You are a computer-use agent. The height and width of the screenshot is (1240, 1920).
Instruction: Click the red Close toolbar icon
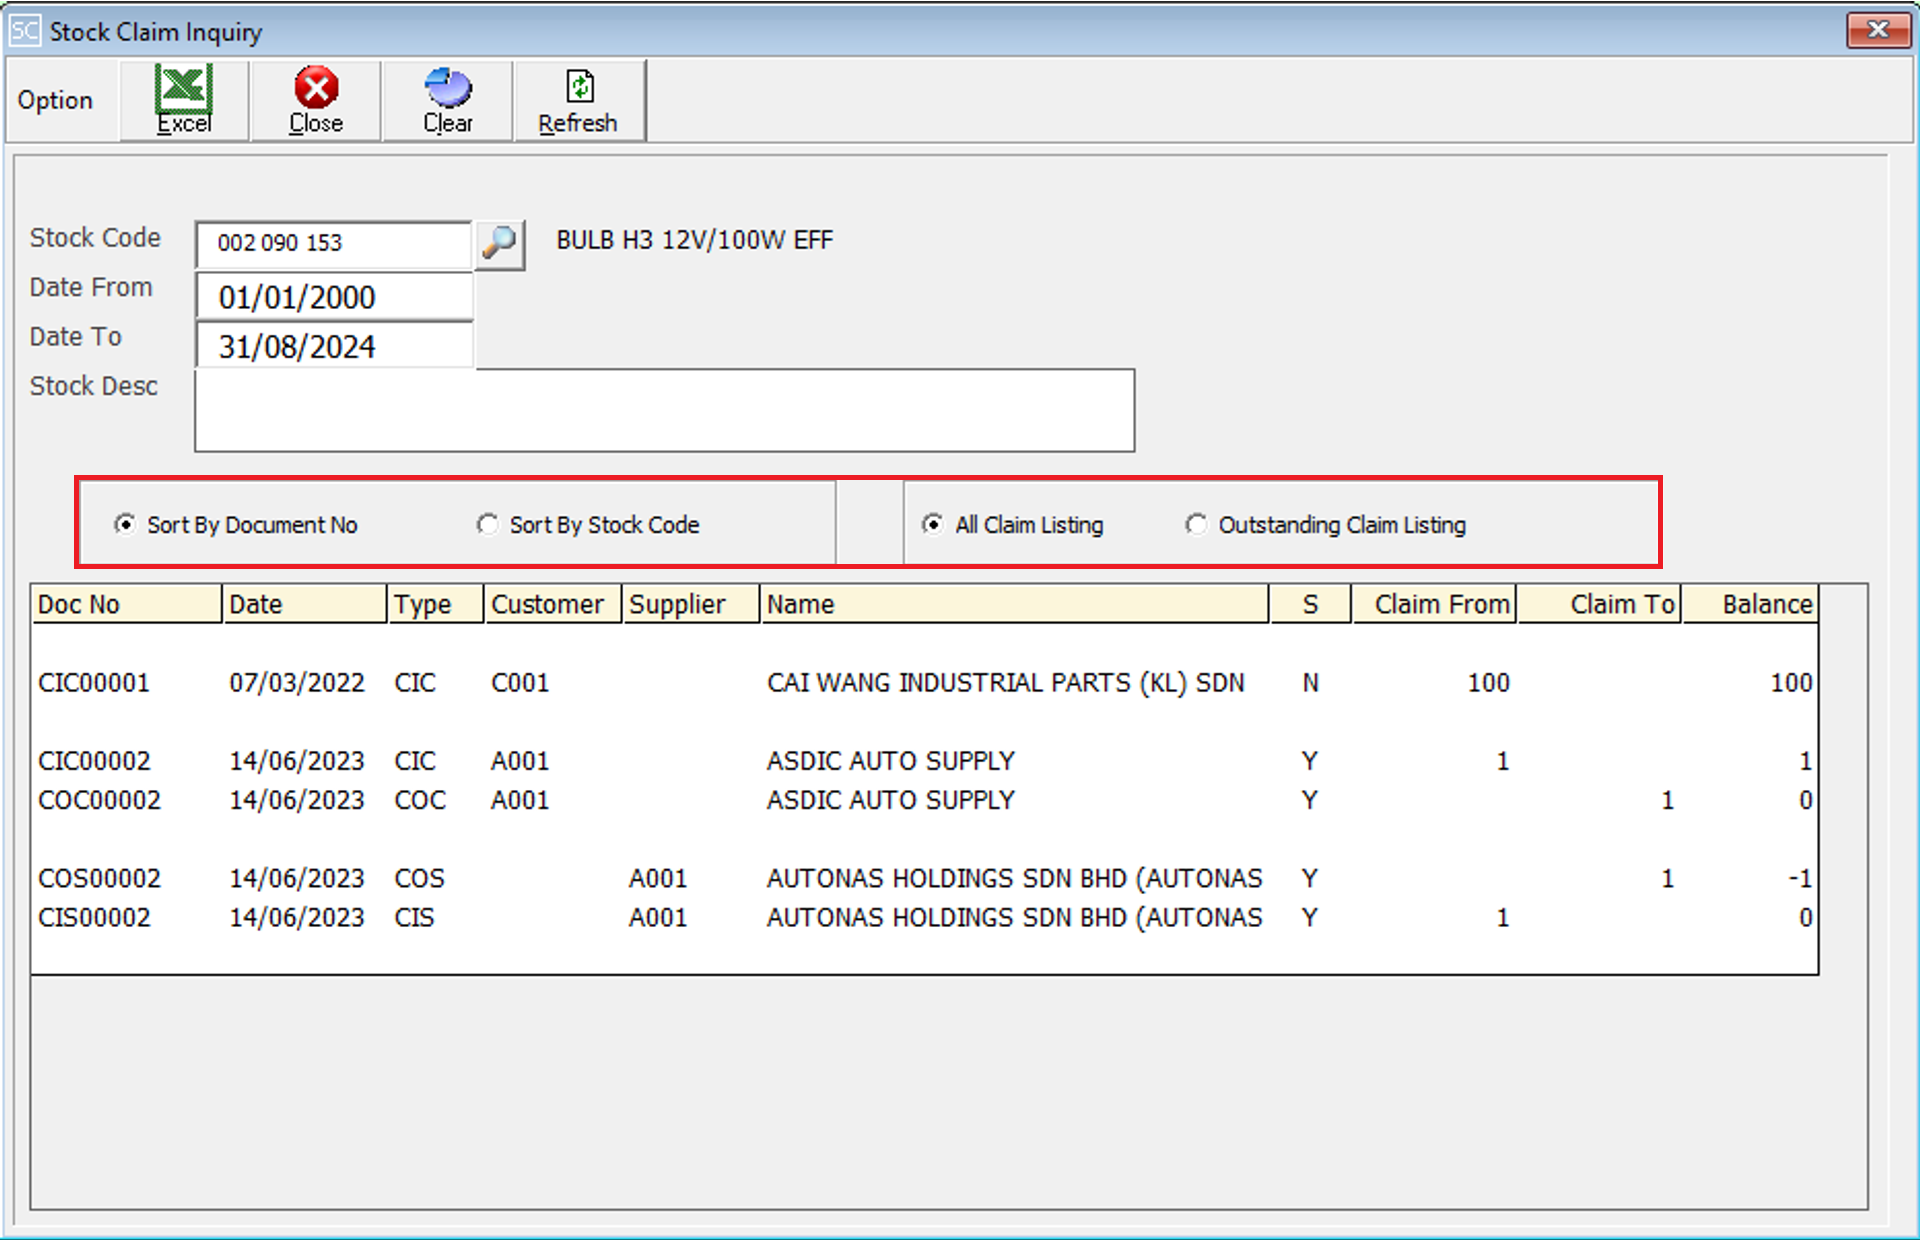click(316, 100)
